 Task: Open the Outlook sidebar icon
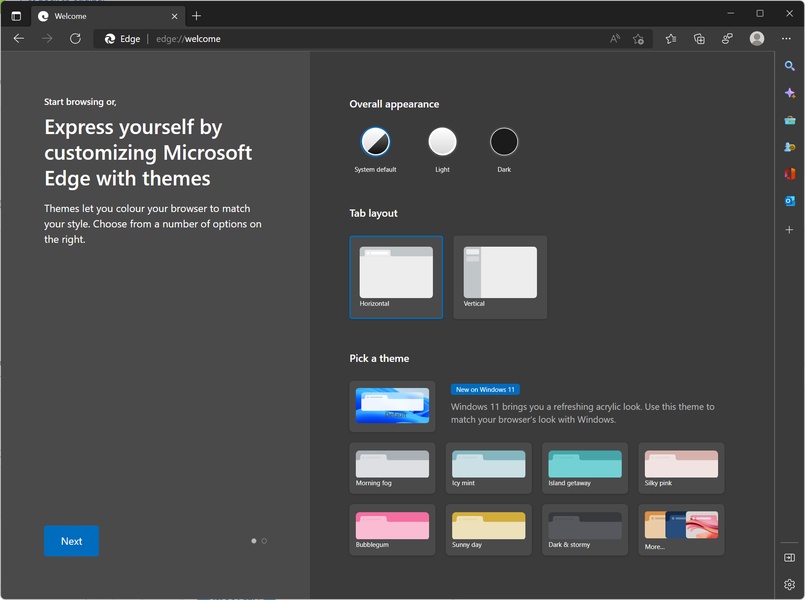[789, 201]
